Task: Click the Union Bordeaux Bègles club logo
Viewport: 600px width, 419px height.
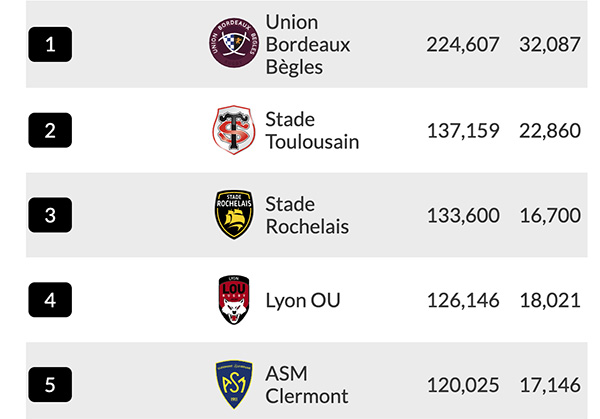Action: pos(234,42)
